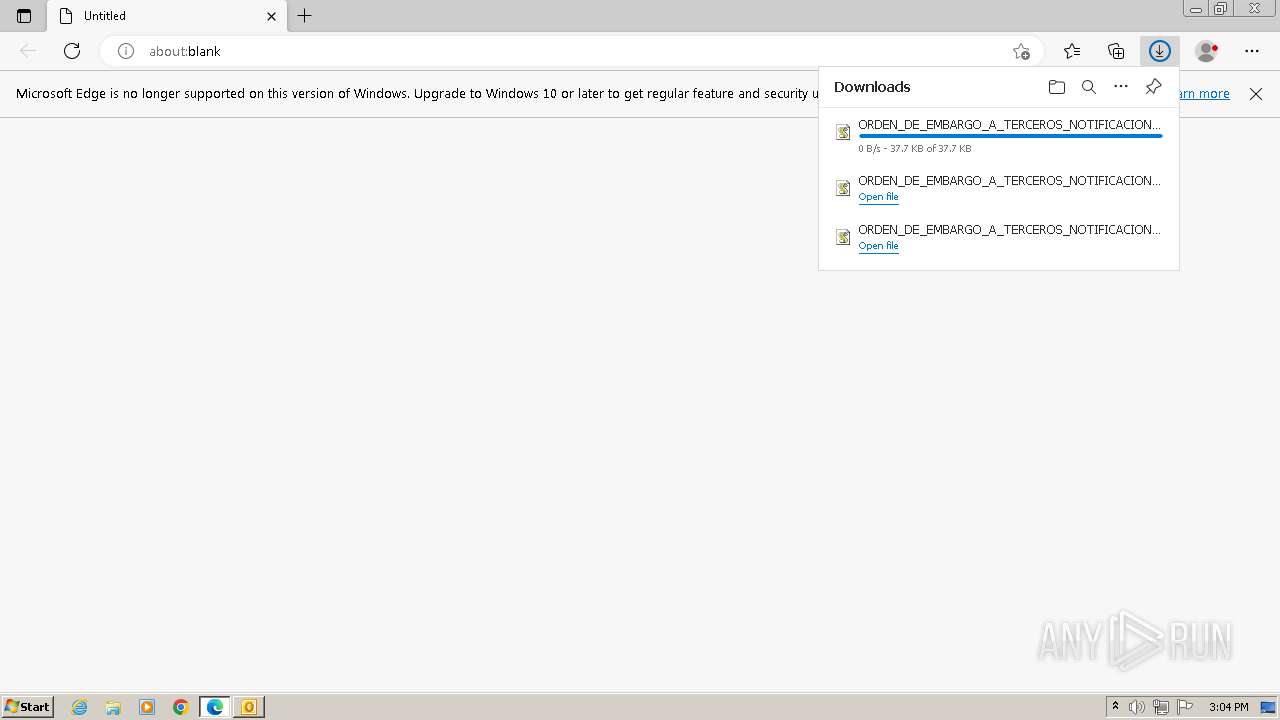Select the in-progress ORDEN_DE_EMBARGO download entry
This screenshot has width=1280, height=720.
[999, 135]
